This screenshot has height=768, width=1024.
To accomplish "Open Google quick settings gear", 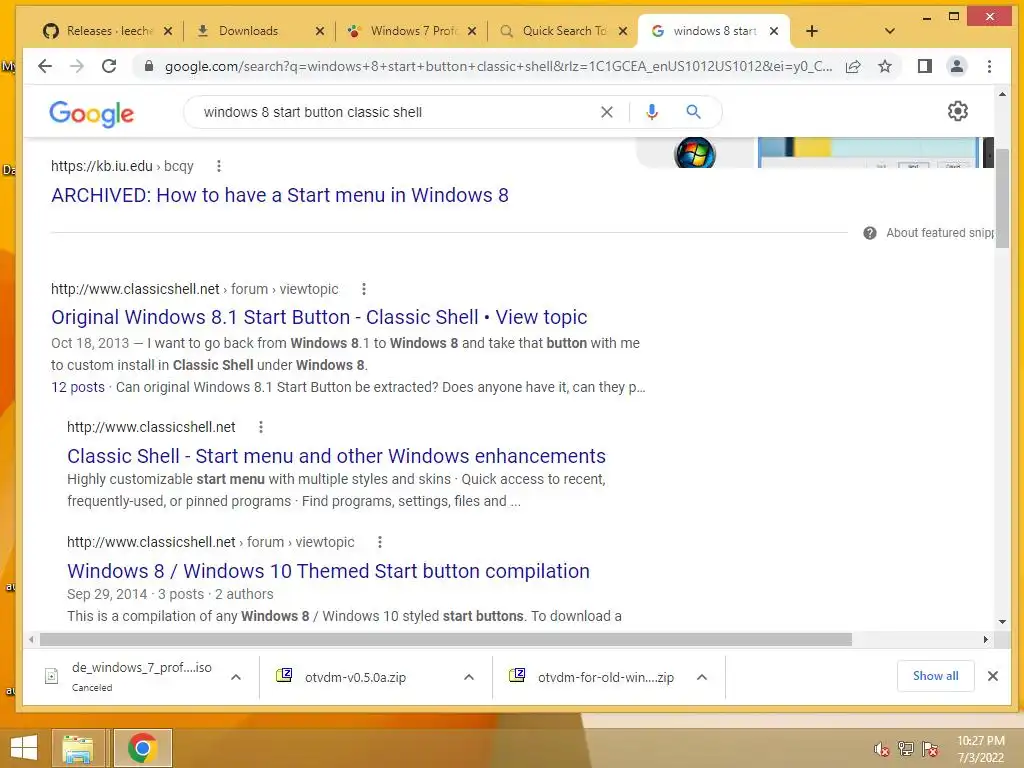I will pos(957,111).
